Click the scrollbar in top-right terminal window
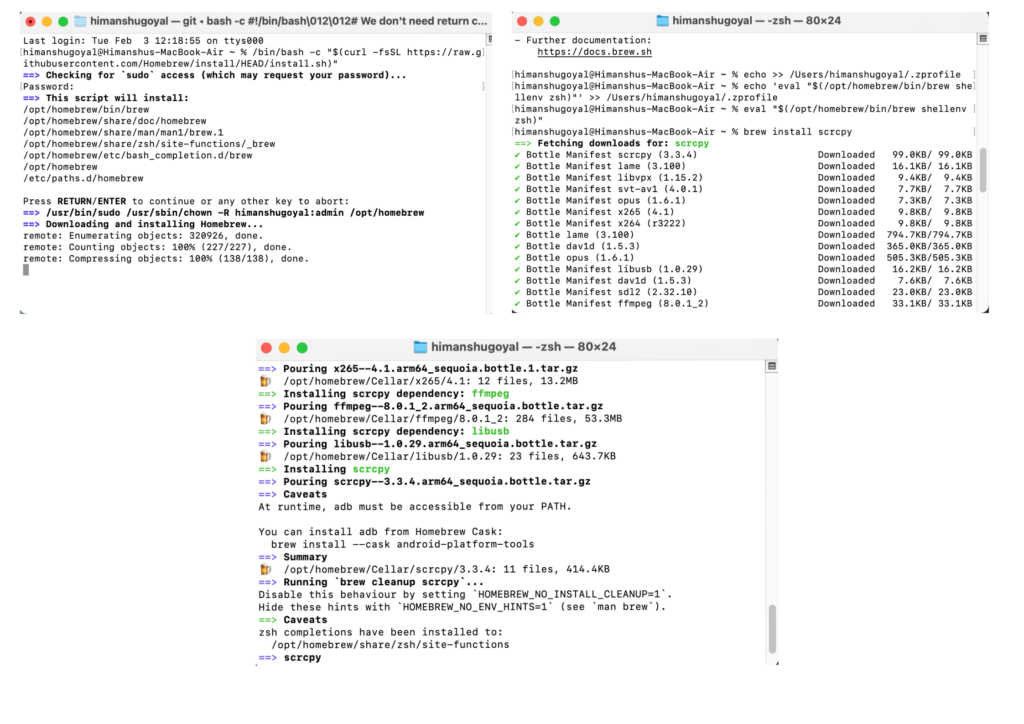 [x=982, y=170]
